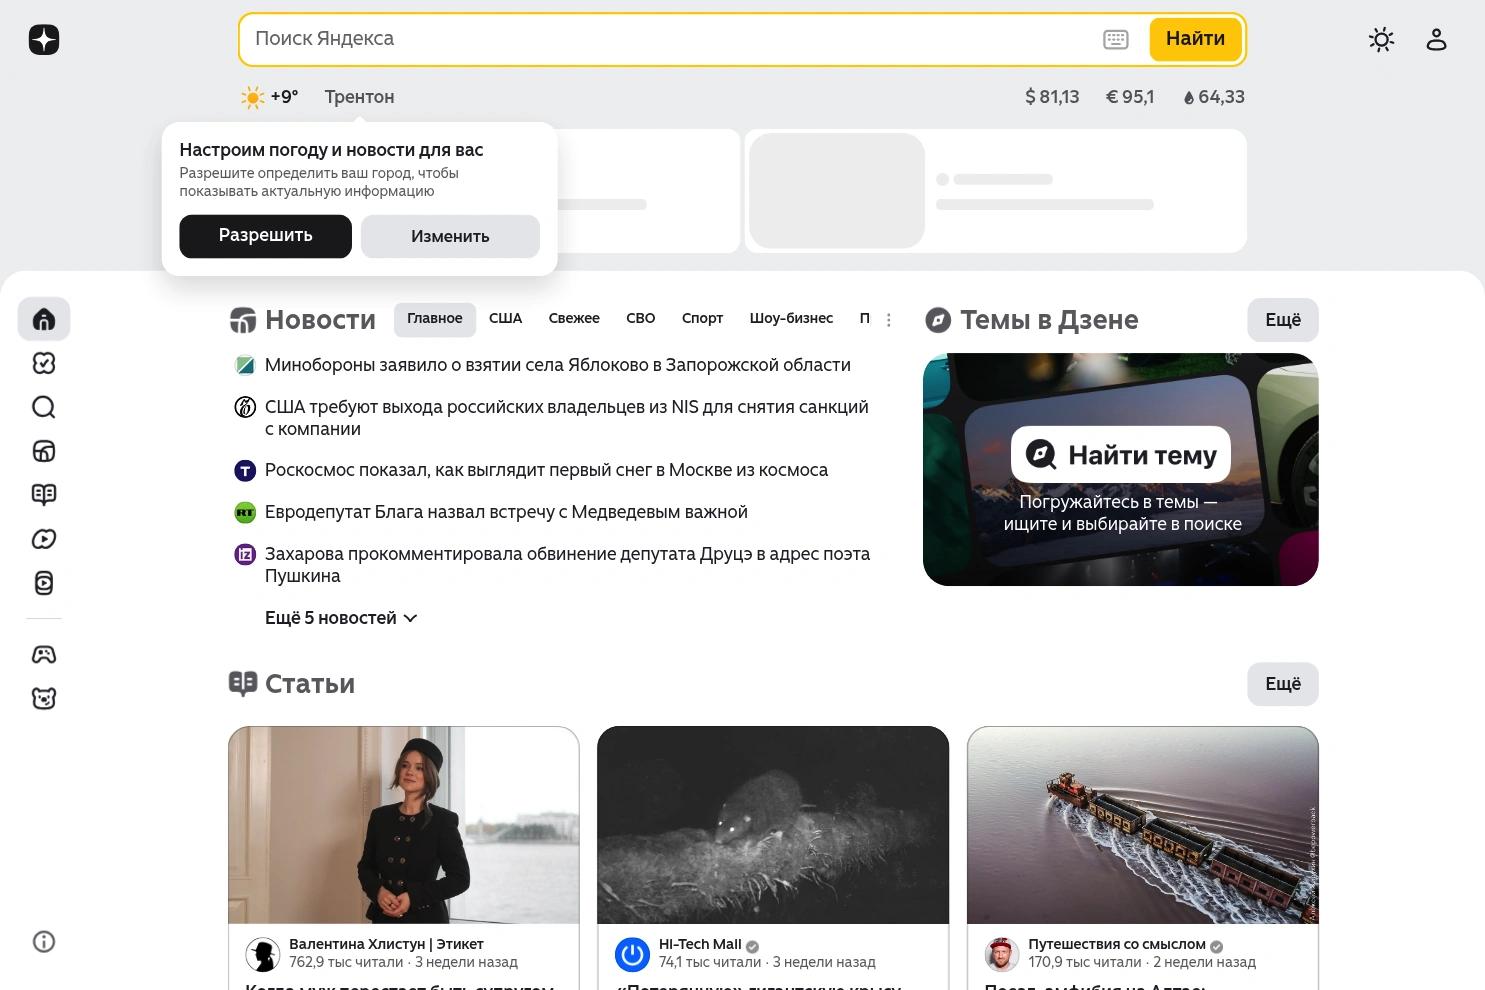Viewport: 1485px width, 990px height.
Task: Click the Yandex star logo top left
Action: pyautogui.click(x=43, y=39)
